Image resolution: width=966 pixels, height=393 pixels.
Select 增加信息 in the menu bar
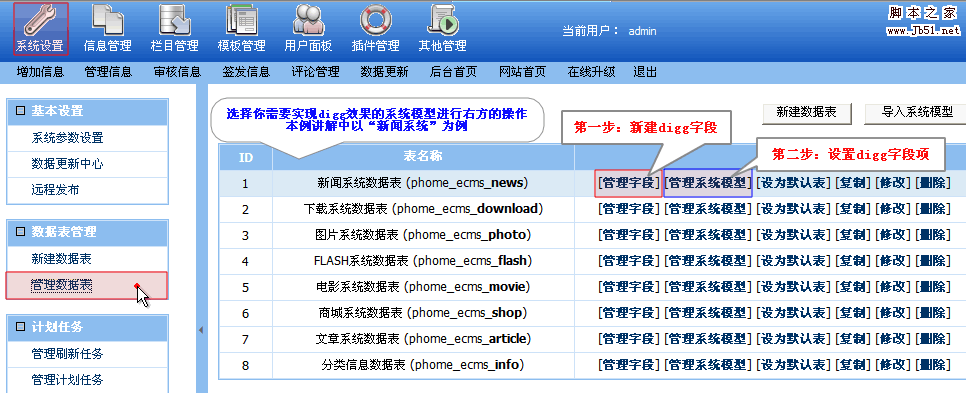(40, 72)
